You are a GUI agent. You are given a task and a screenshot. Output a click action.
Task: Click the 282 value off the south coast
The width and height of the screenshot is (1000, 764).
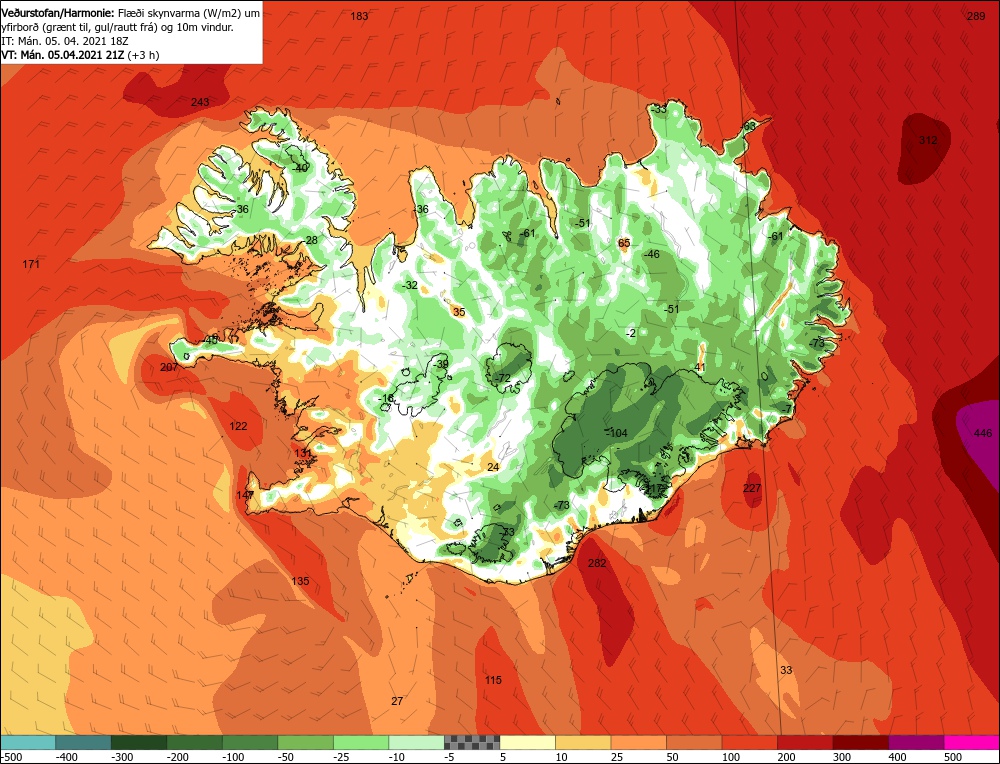597,563
